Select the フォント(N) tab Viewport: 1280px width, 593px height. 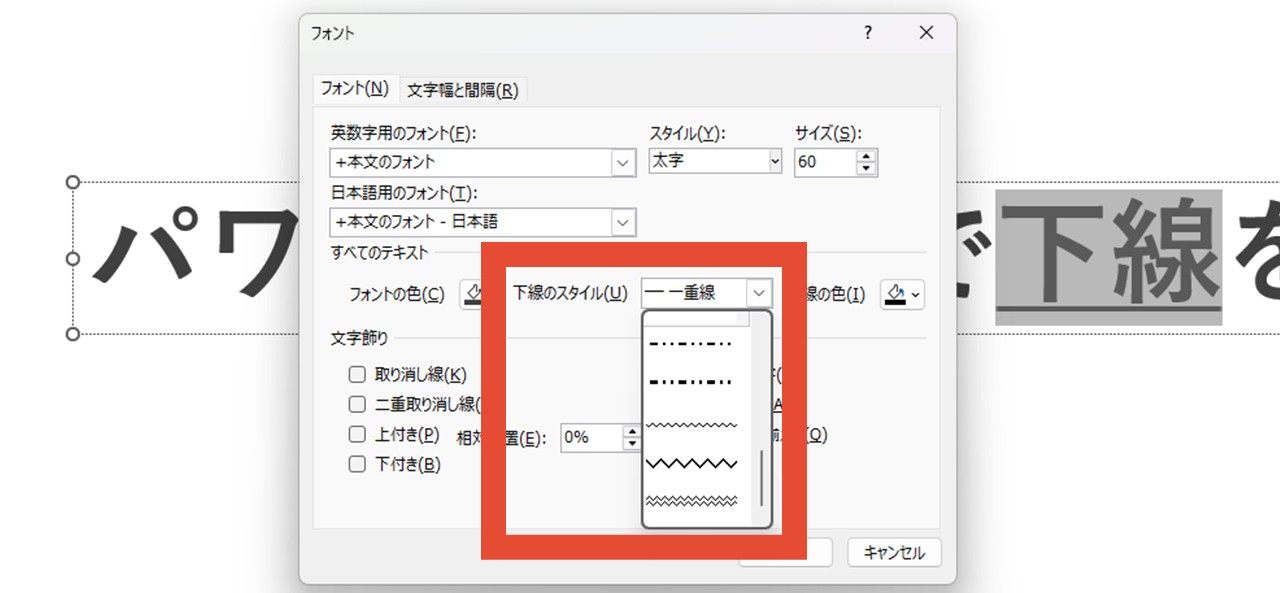355,88
